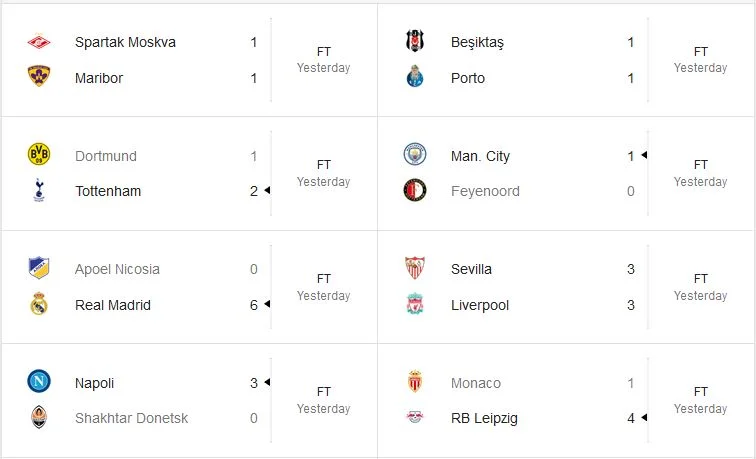This screenshot has width=756, height=459.
Task: Click the Real Madrid crest
Action: (39, 305)
